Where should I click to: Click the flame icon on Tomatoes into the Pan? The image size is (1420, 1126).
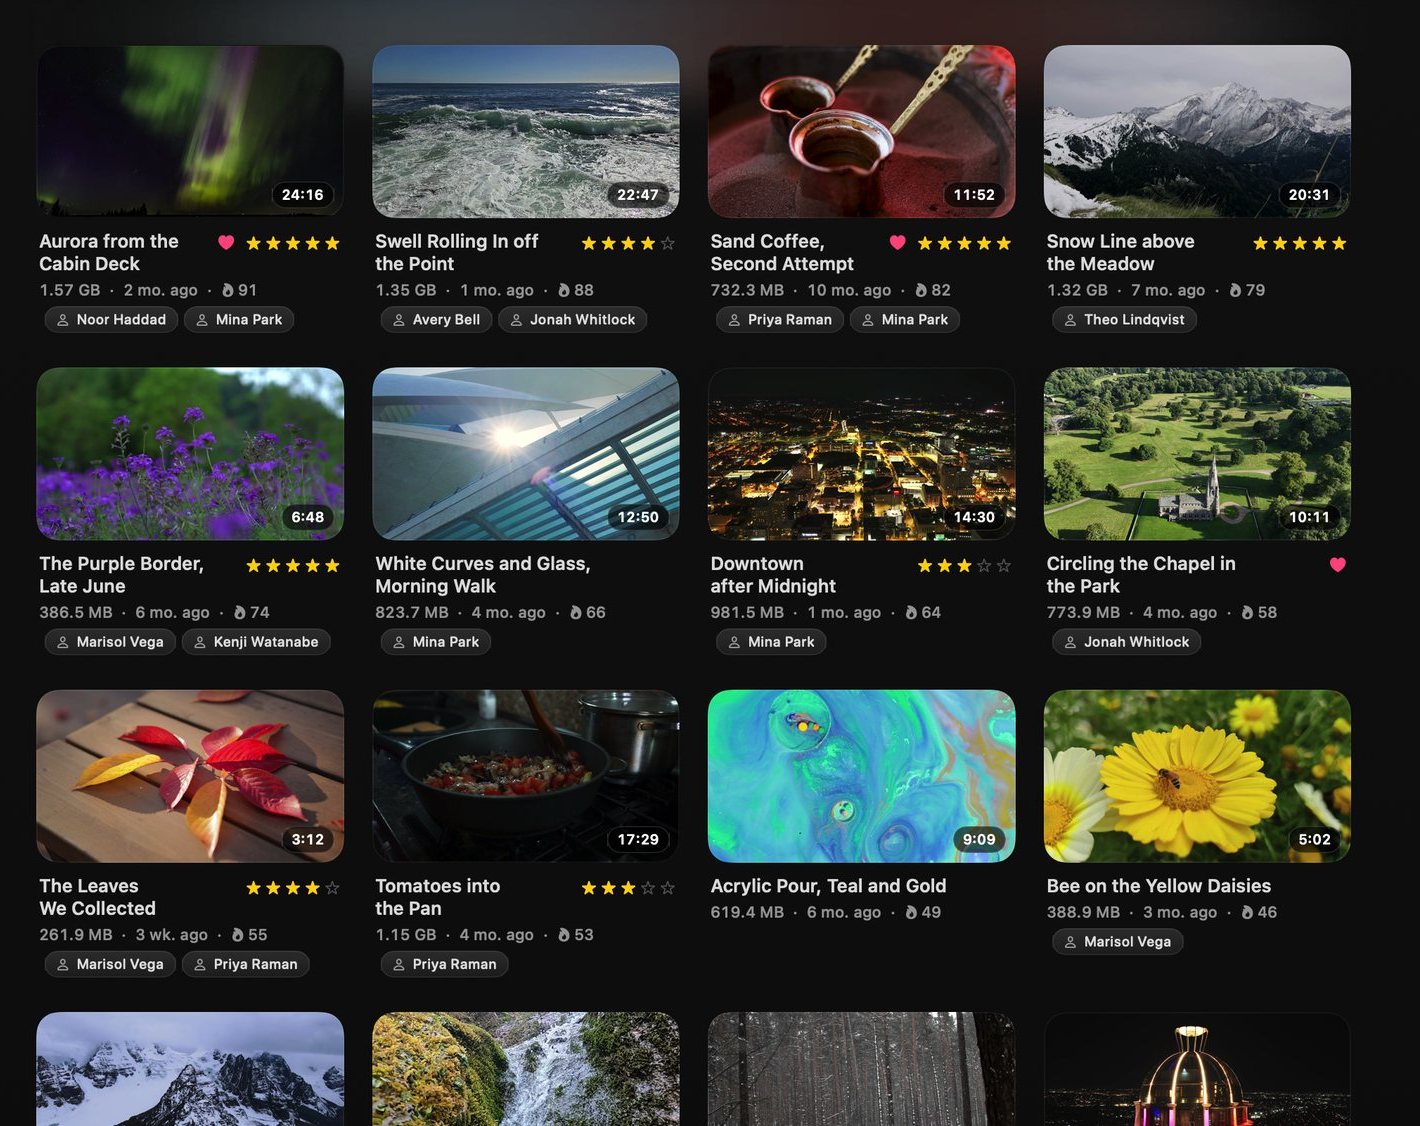coord(564,935)
